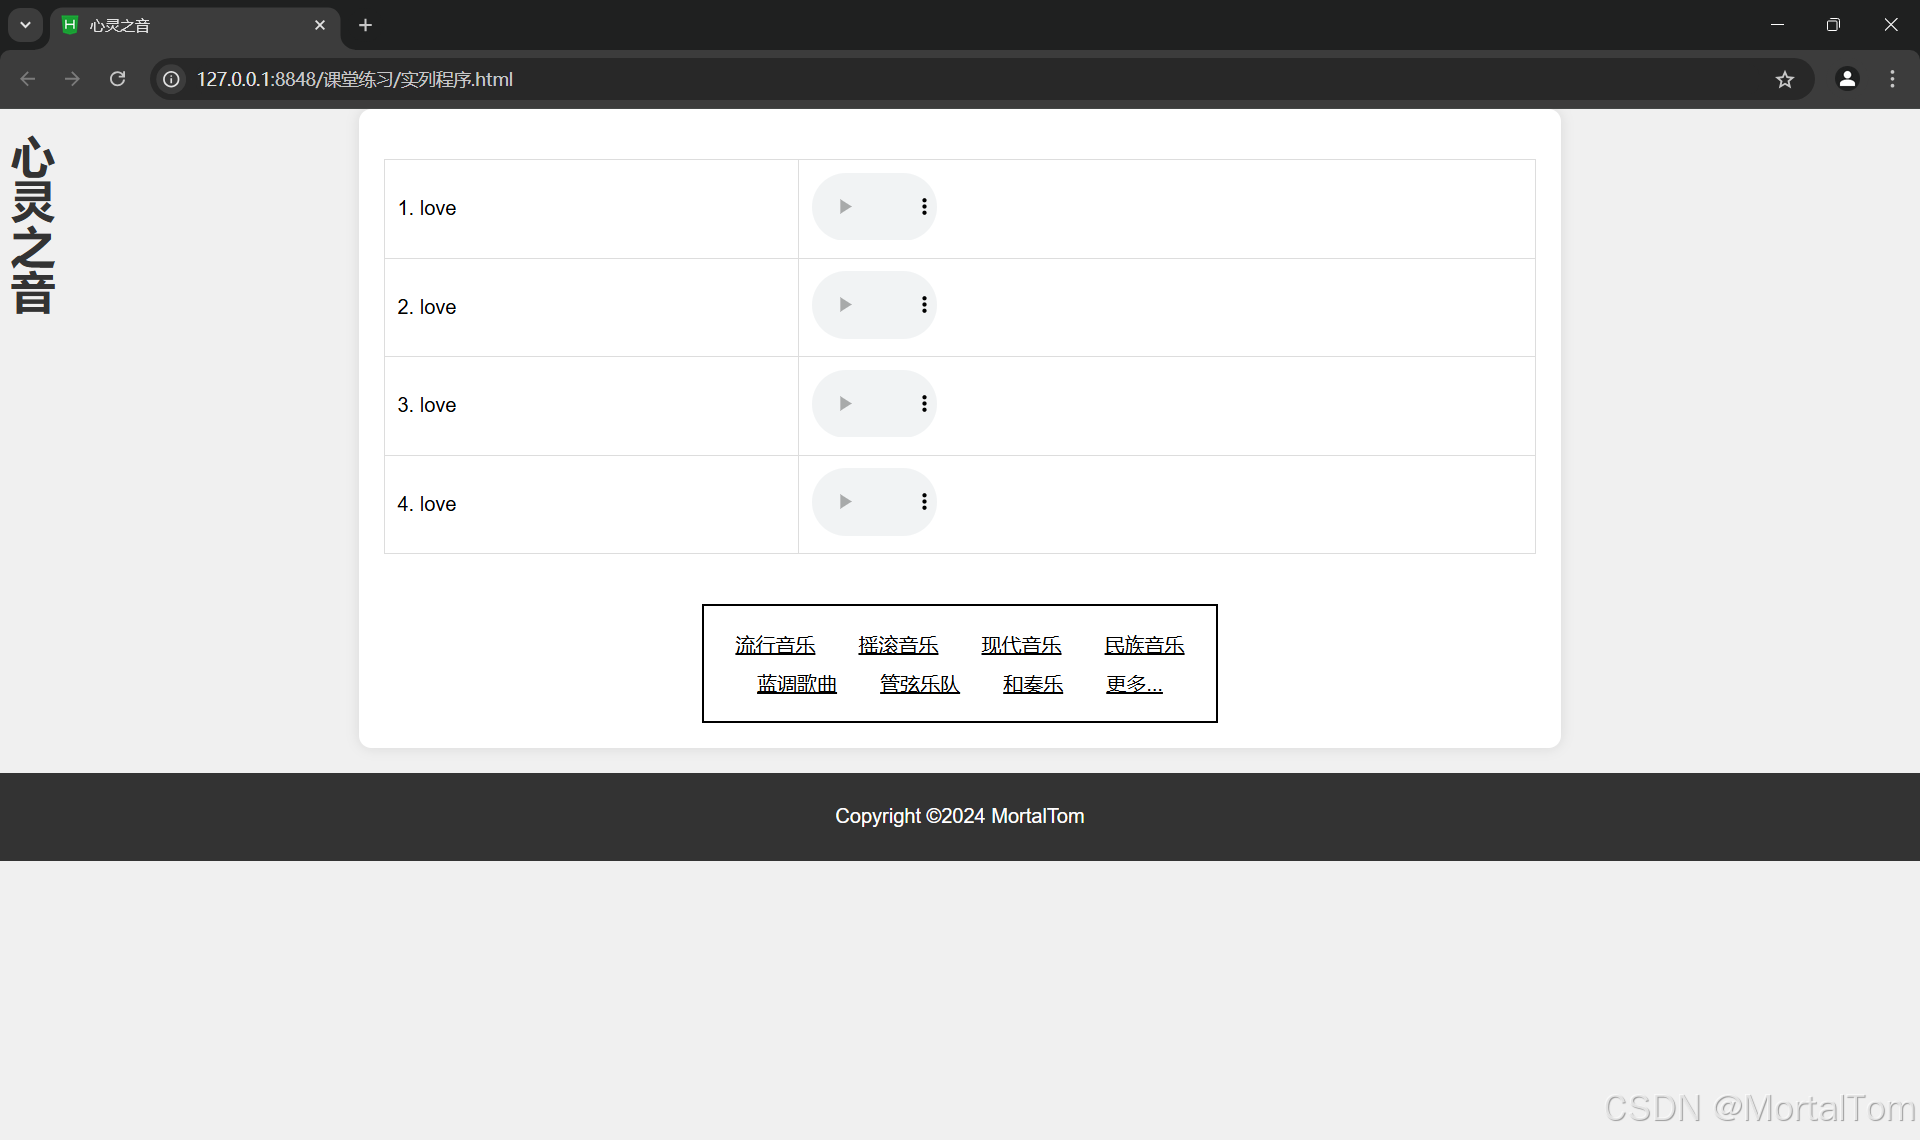Reload the page with refresh icon

pyautogui.click(x=117, y=79)
